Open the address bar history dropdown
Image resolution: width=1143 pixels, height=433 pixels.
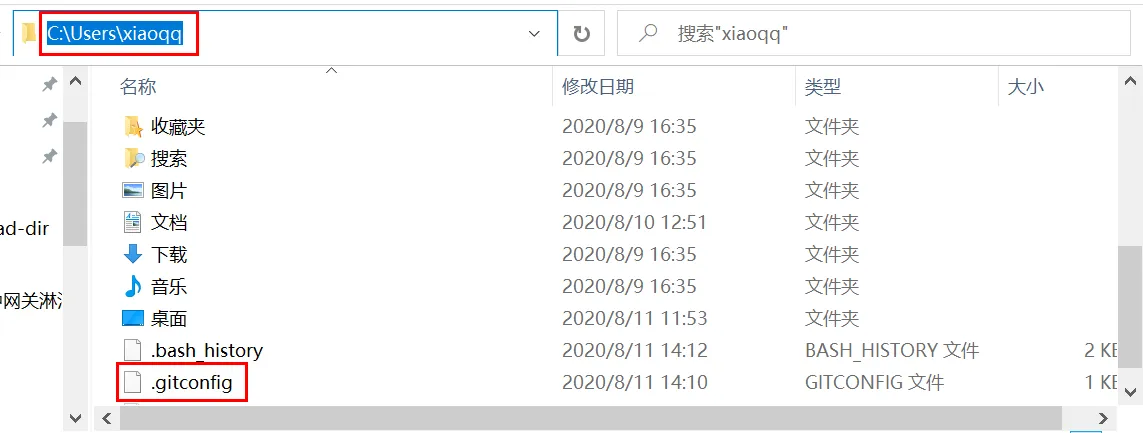point(534,34)
